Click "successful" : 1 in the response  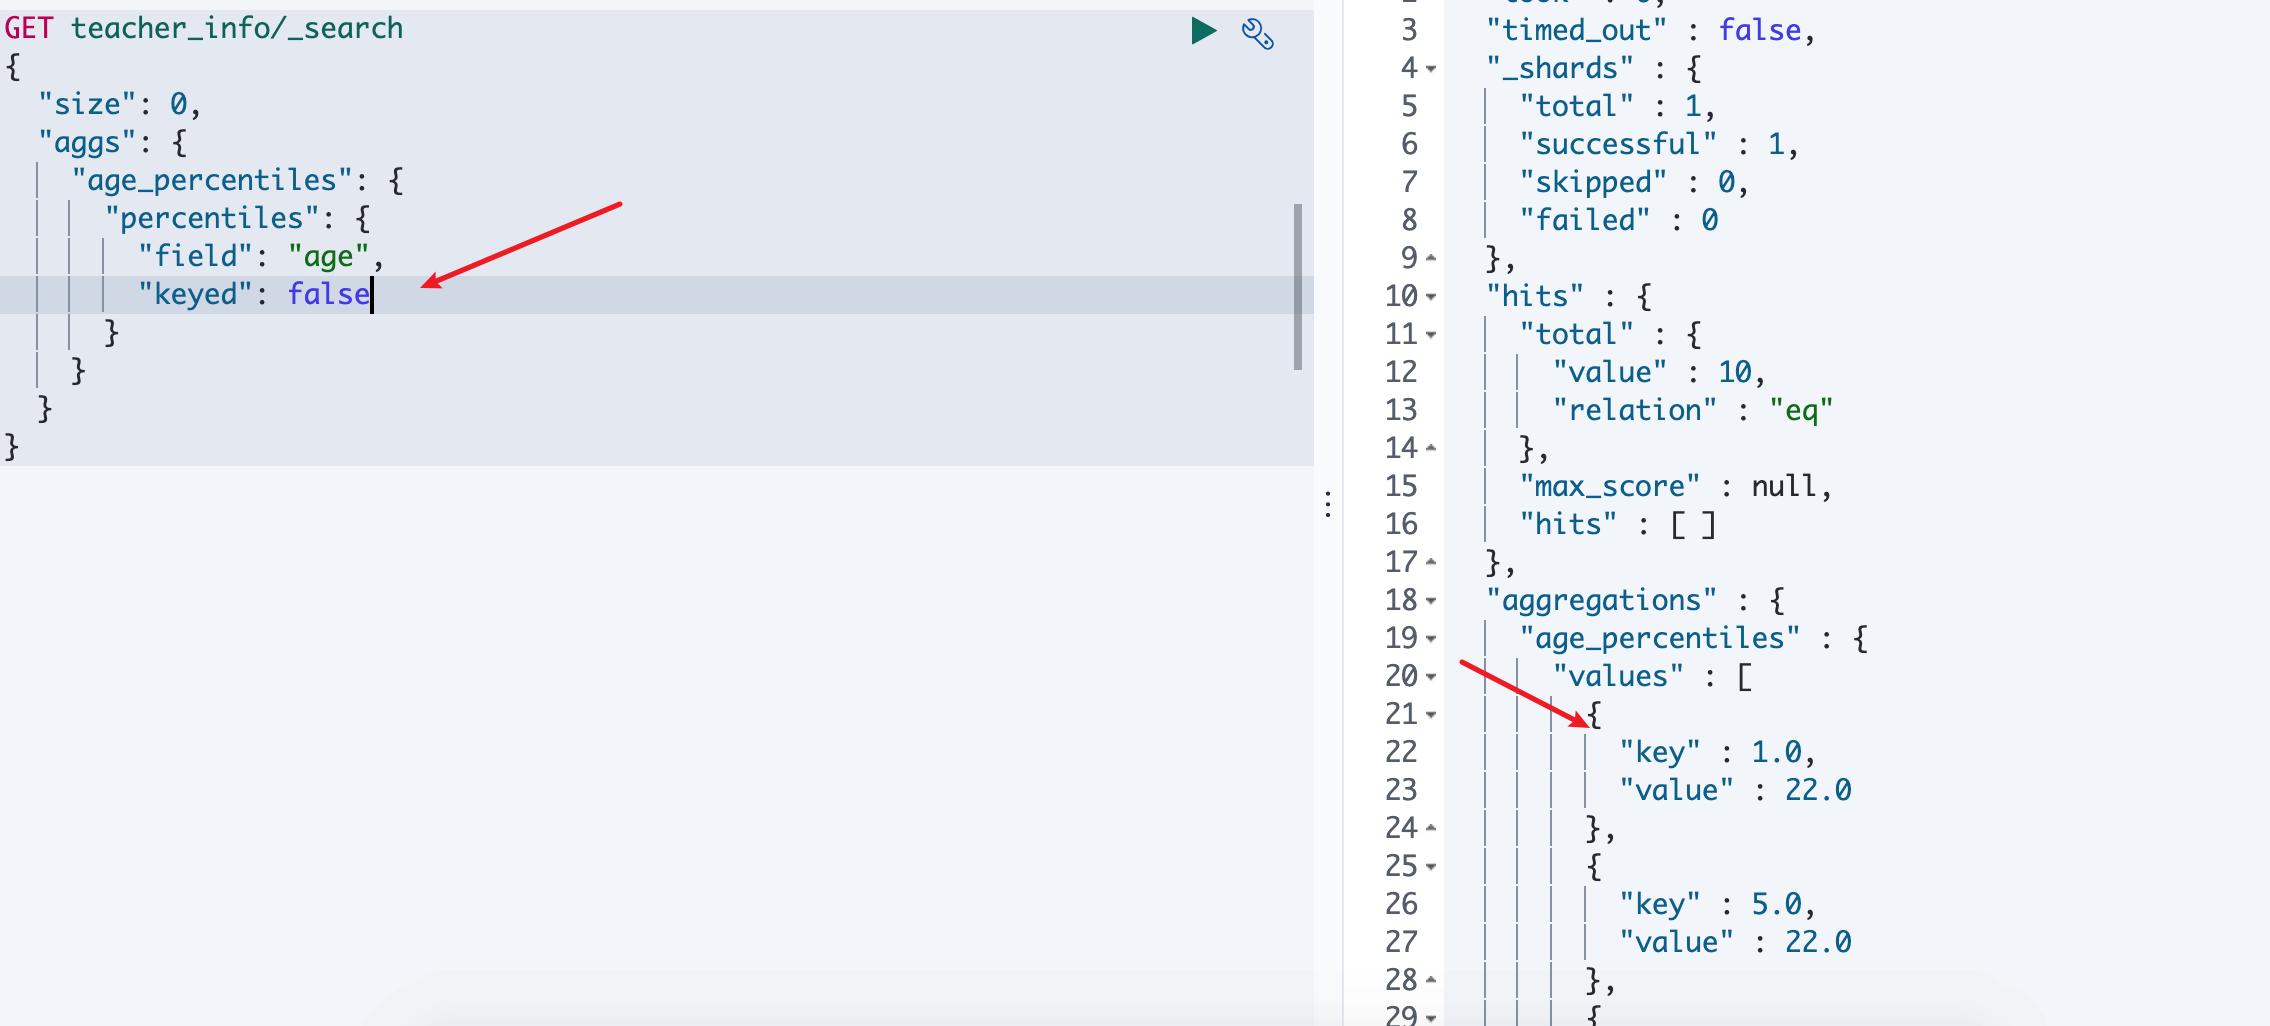coord(1659,144)
